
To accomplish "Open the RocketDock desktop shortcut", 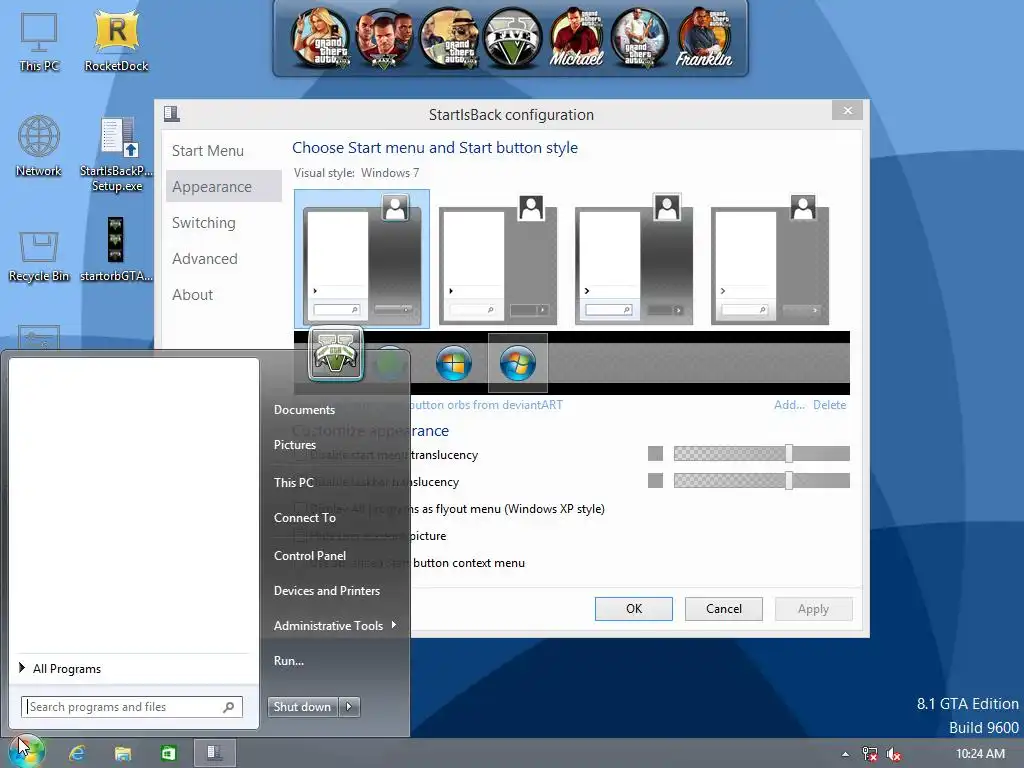I will point(116,42).
